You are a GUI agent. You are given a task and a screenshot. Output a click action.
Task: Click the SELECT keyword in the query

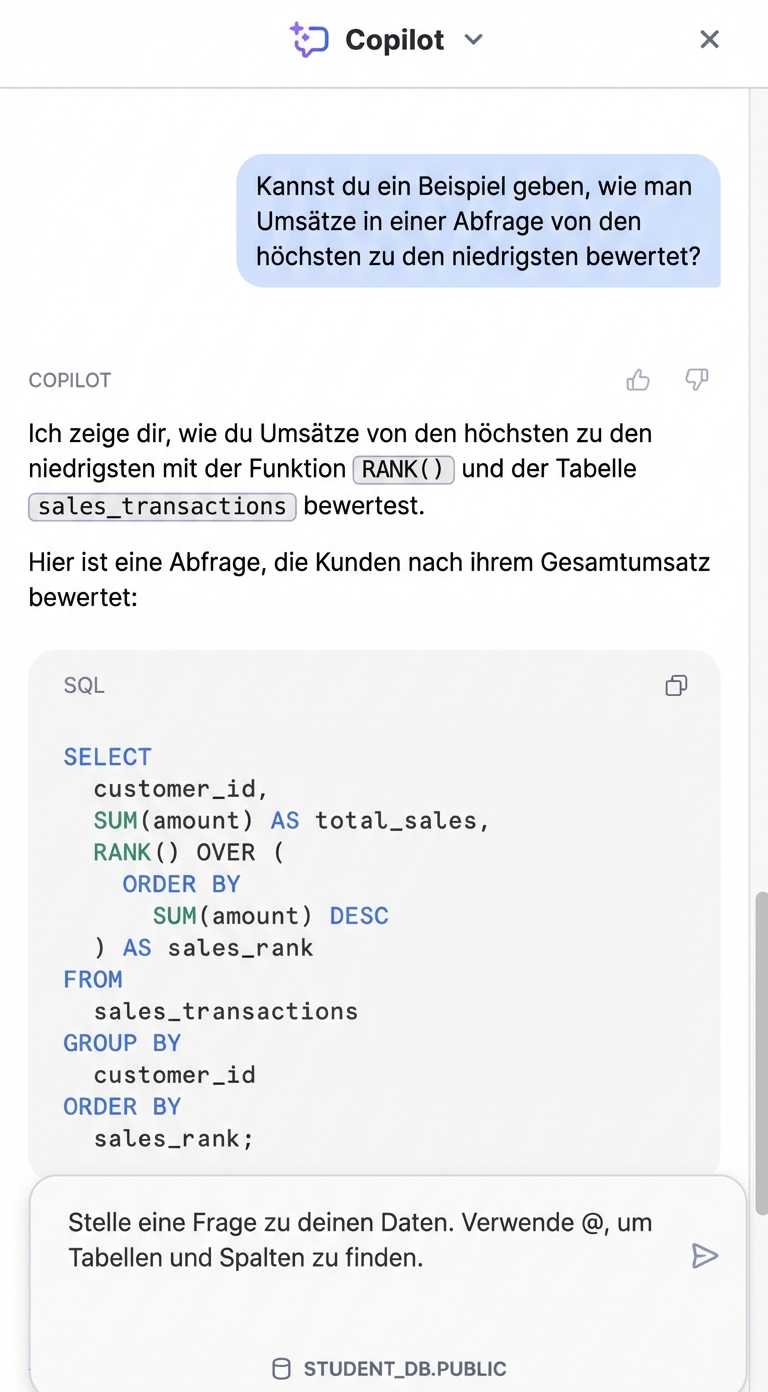coord(107,757)
